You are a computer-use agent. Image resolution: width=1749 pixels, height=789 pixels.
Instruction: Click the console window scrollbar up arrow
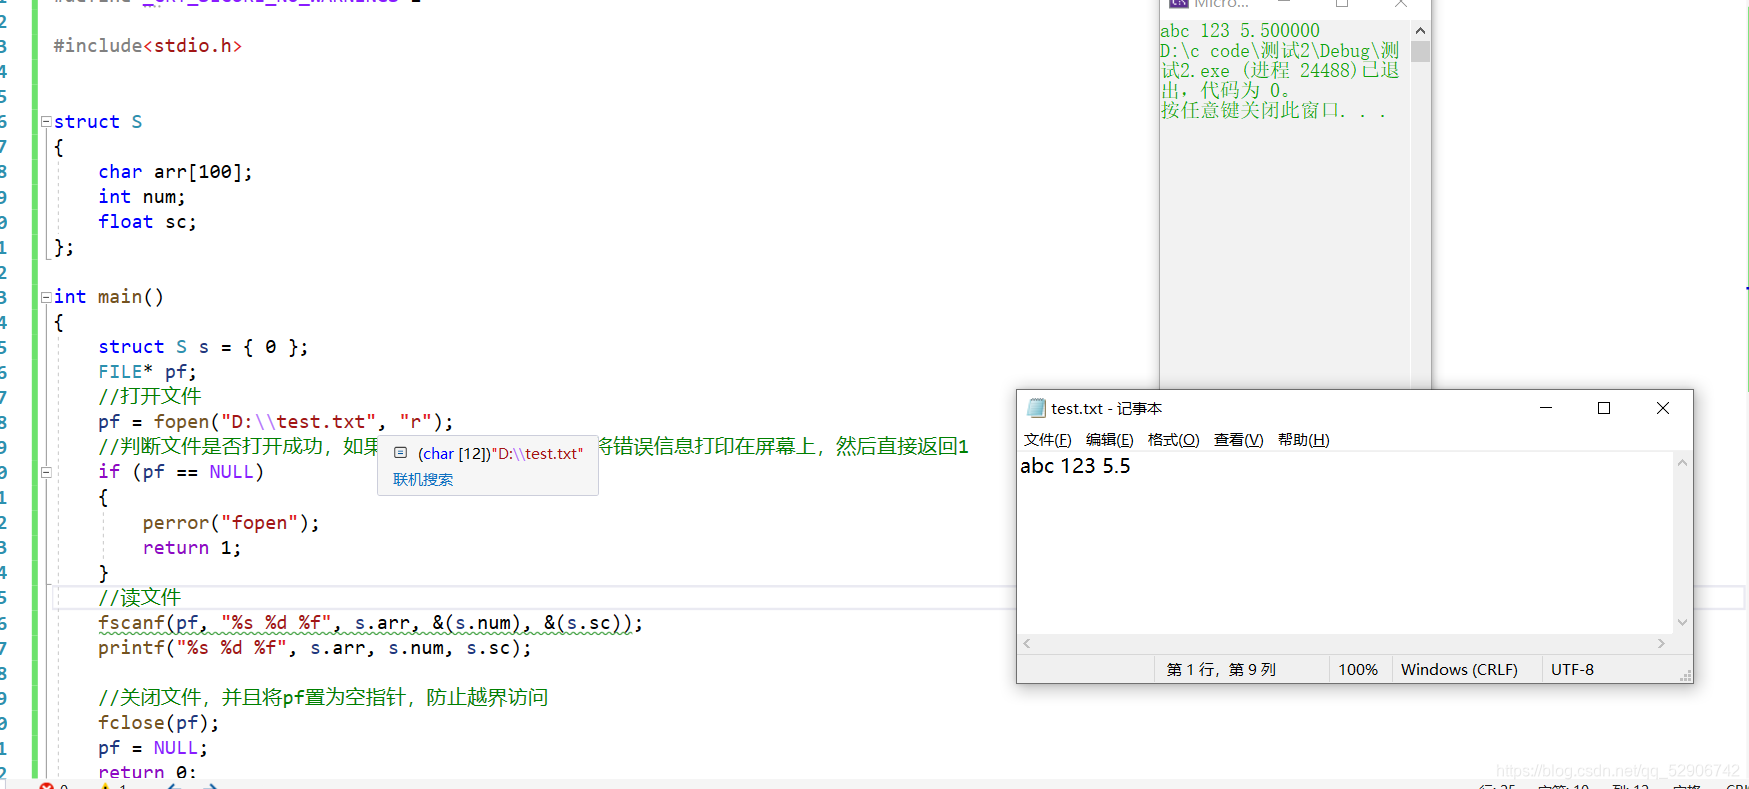(x=1420, y=31)
